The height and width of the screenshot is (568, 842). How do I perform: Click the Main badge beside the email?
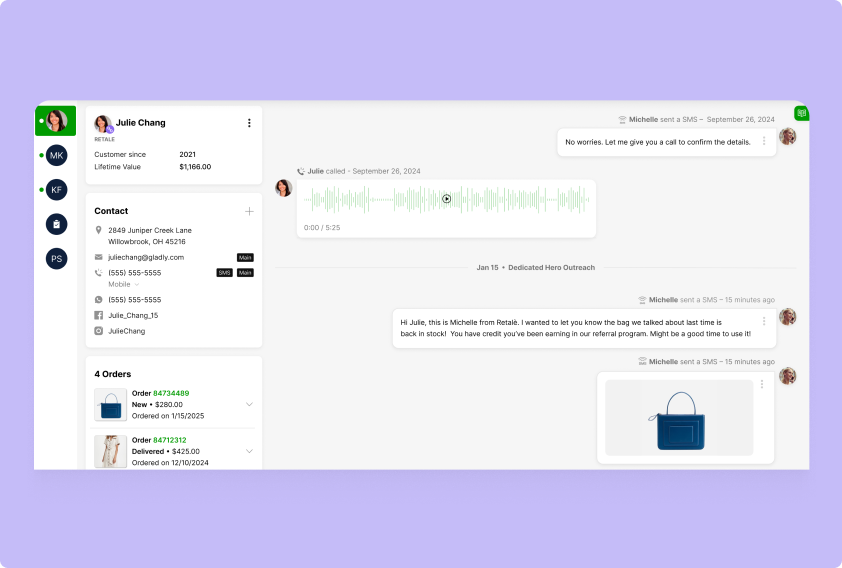click(245, 258)
